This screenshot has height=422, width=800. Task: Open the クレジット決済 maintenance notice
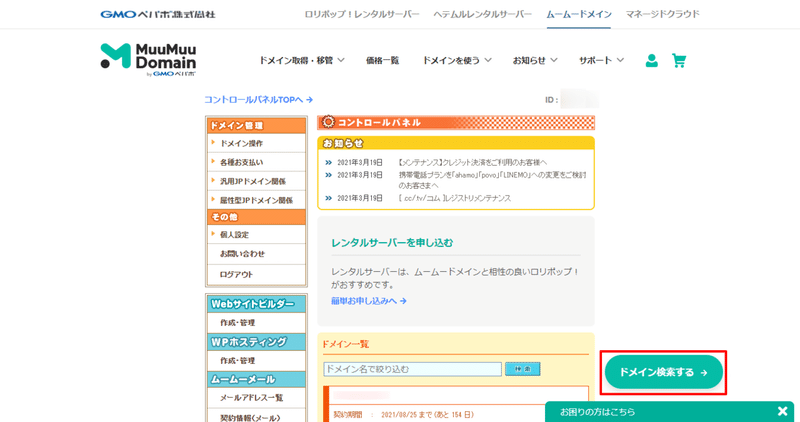pos(472,162)
